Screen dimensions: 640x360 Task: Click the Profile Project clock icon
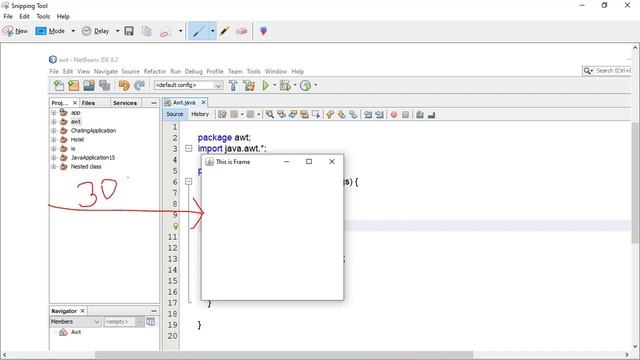pos(306,85)
